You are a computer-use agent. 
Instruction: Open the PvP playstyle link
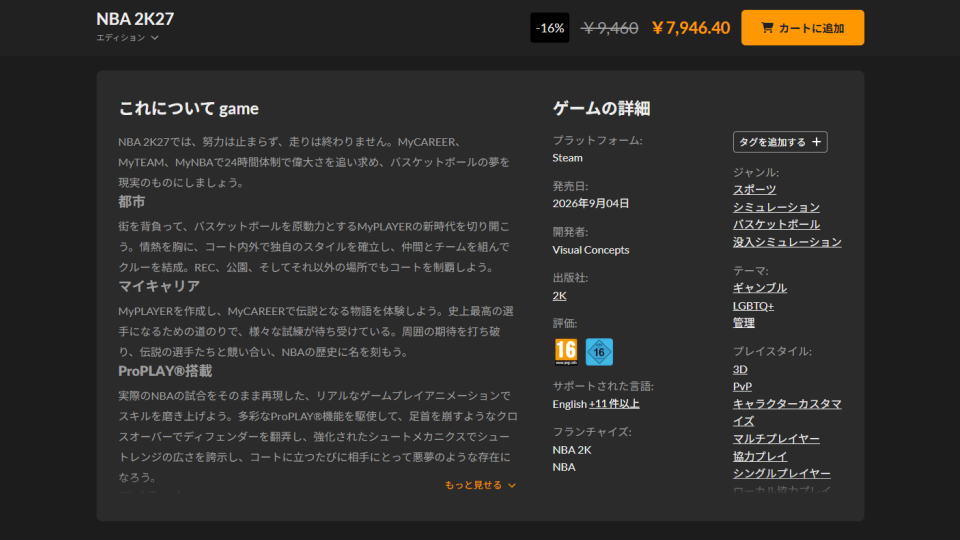tap(742, 386)
